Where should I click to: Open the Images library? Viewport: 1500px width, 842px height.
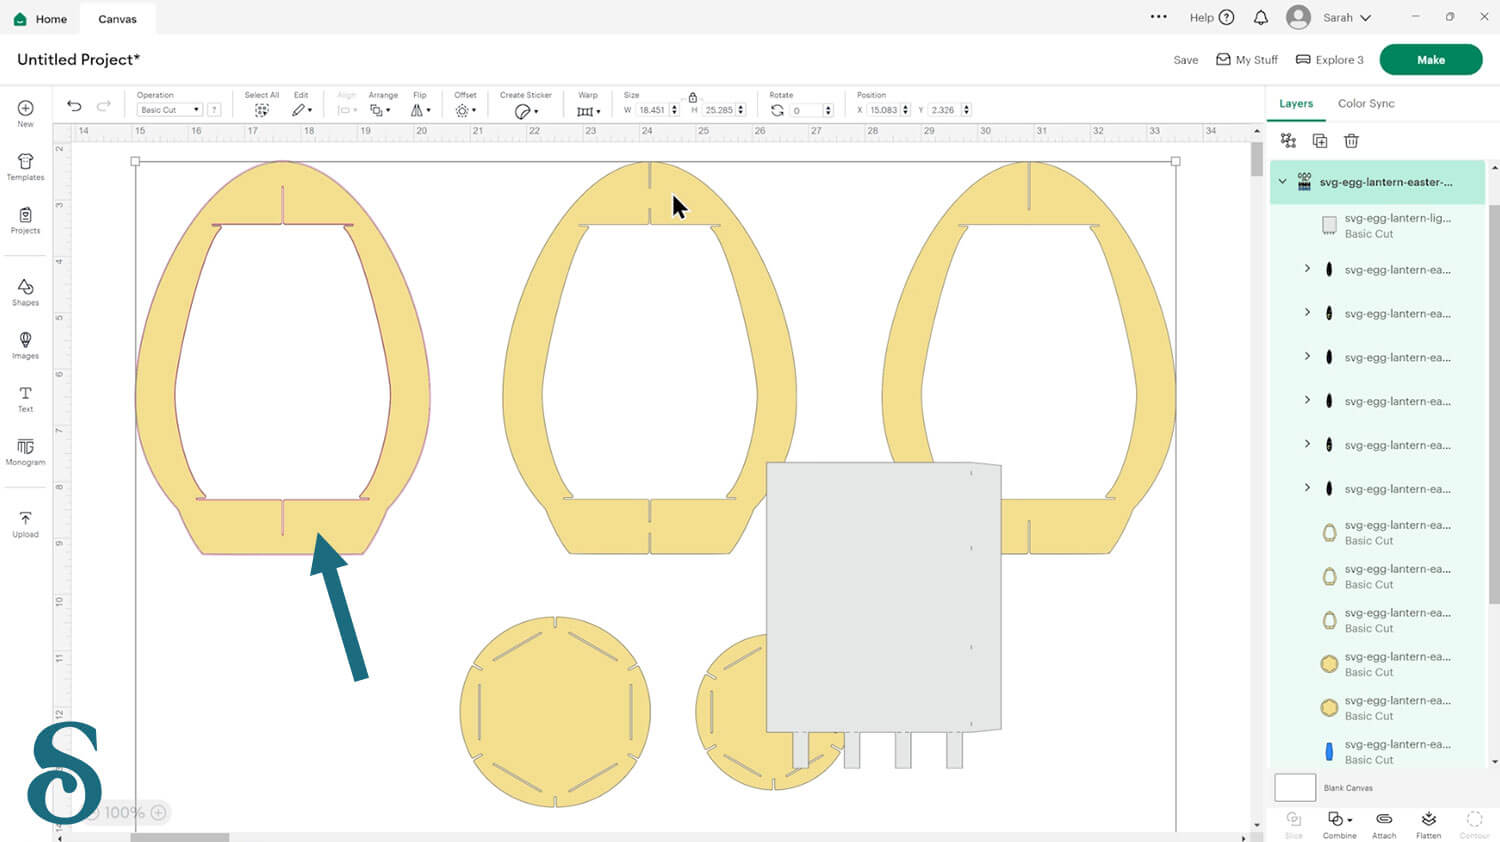coord(25,345)
